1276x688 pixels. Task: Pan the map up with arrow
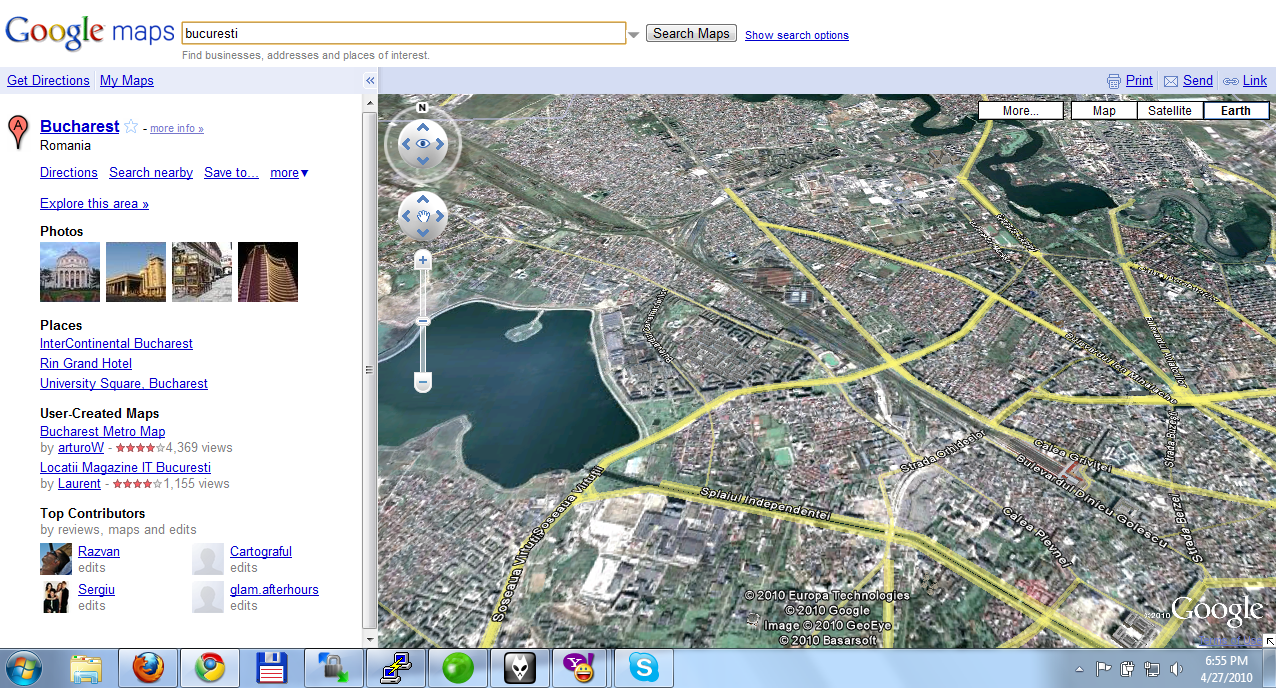click(423, 199)
